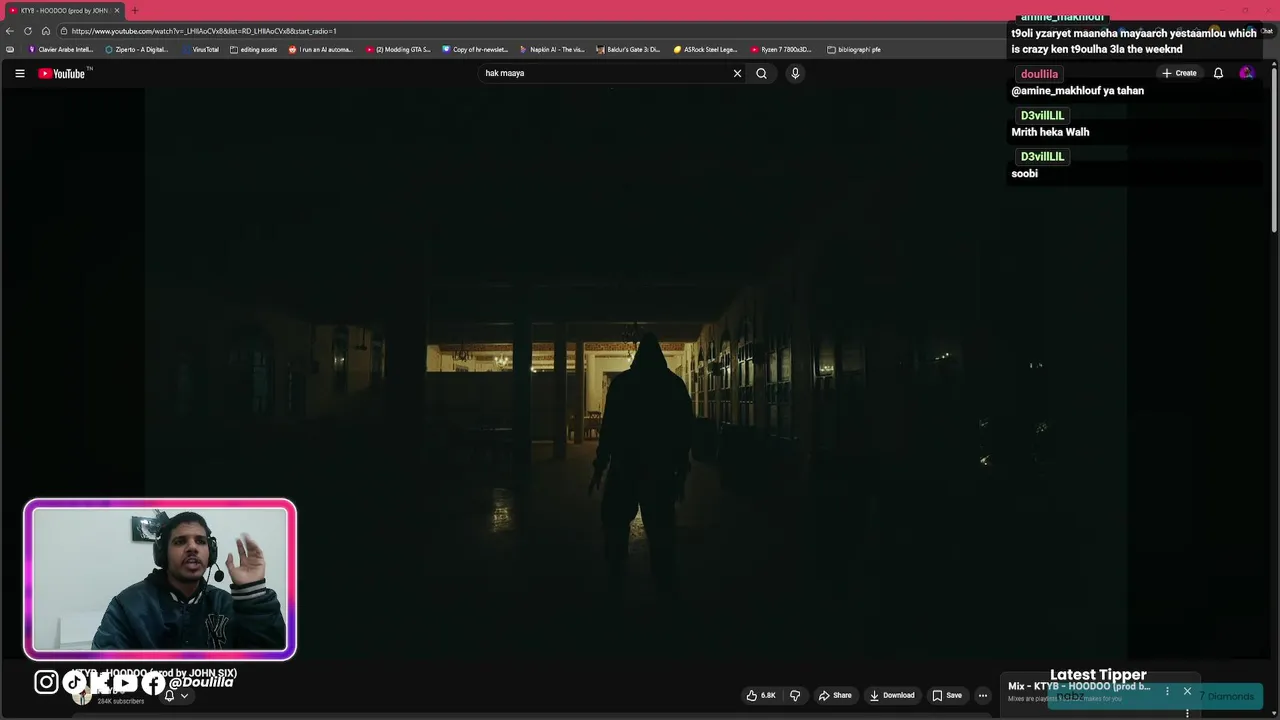Open more actions next to Save
The width and height of the screenshot is (1280, 720).
click(x=983, y=695)
